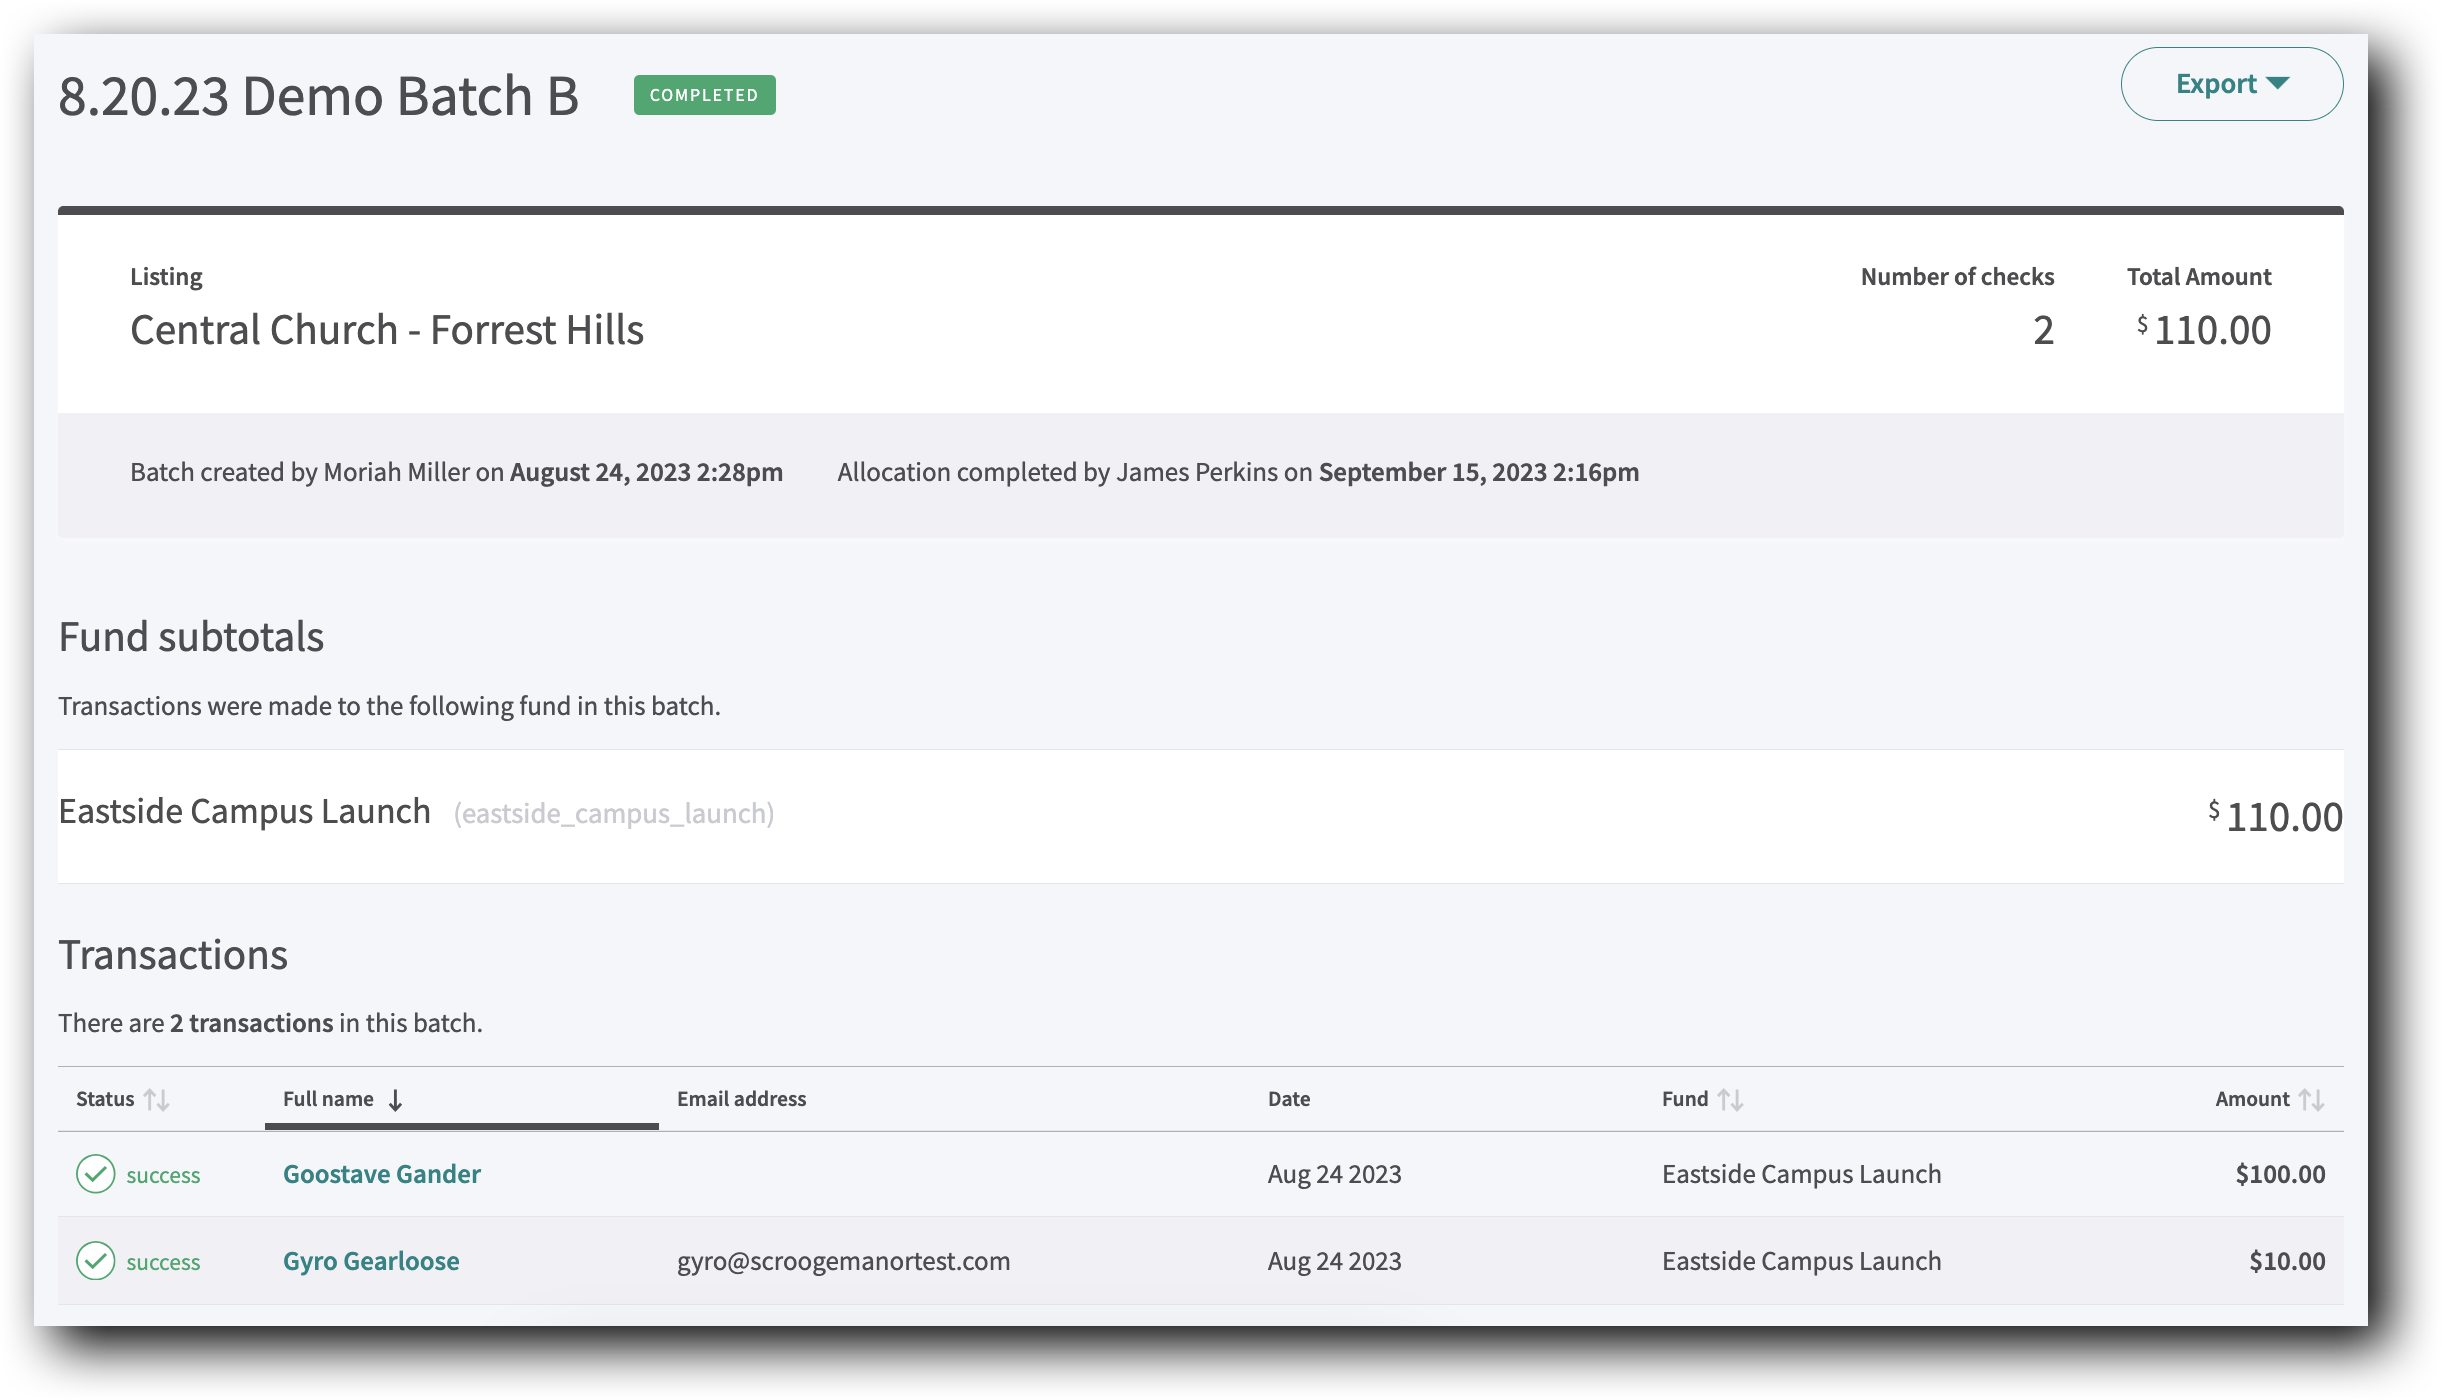Expand the Eastside Campus Launch fund row
The image size is (2442, 1400).
point(244,811)
